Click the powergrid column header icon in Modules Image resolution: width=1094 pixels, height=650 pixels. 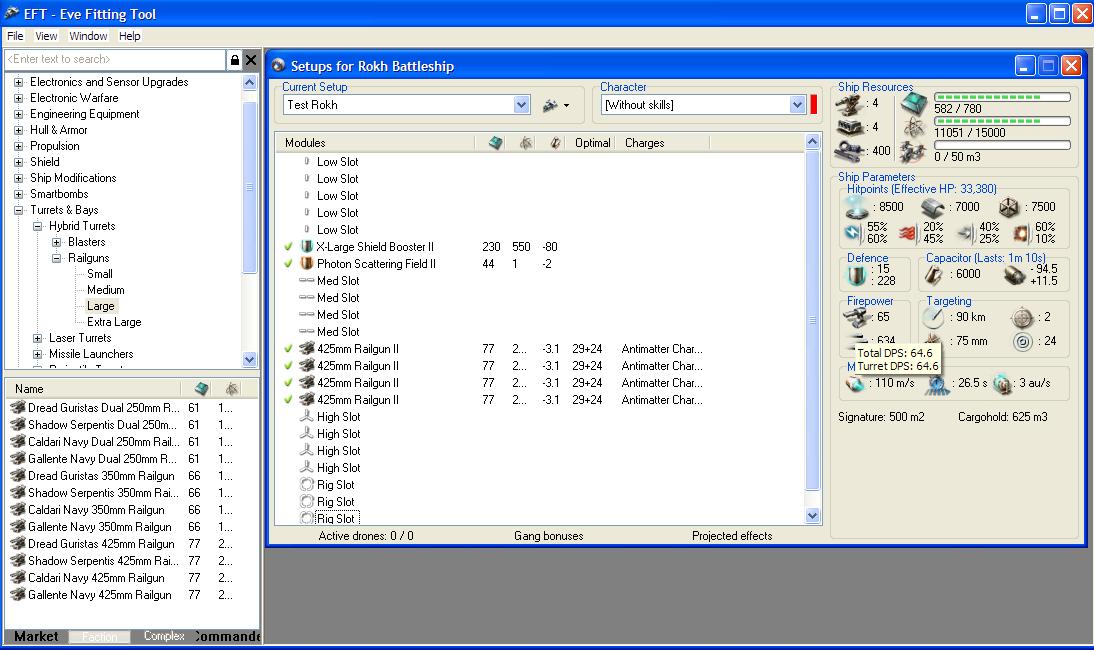(525, 143)
